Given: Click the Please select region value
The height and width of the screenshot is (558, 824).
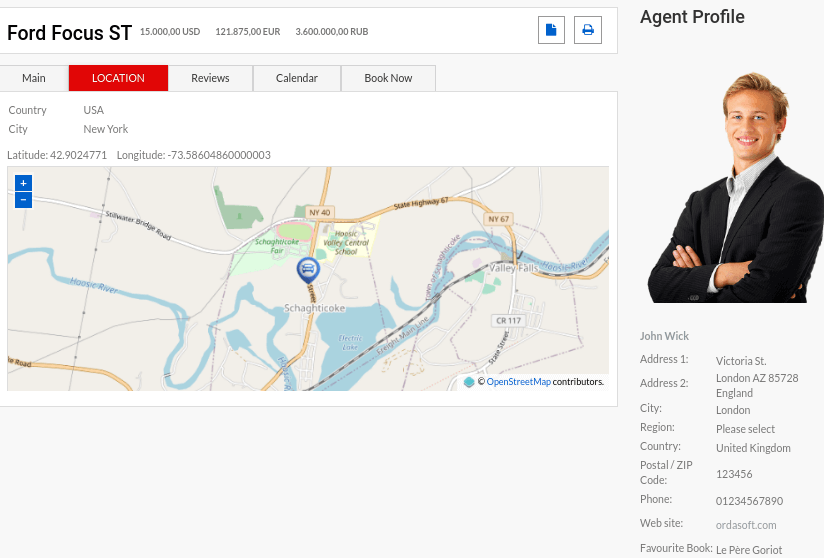Looking at the screenshot, I should 745,429.
